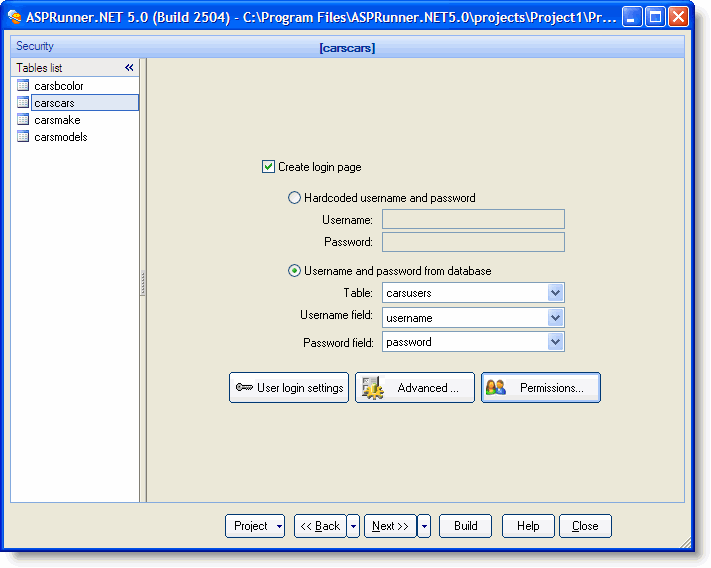
Task: Collapse the Tables list panel
Action: (129, 68)
